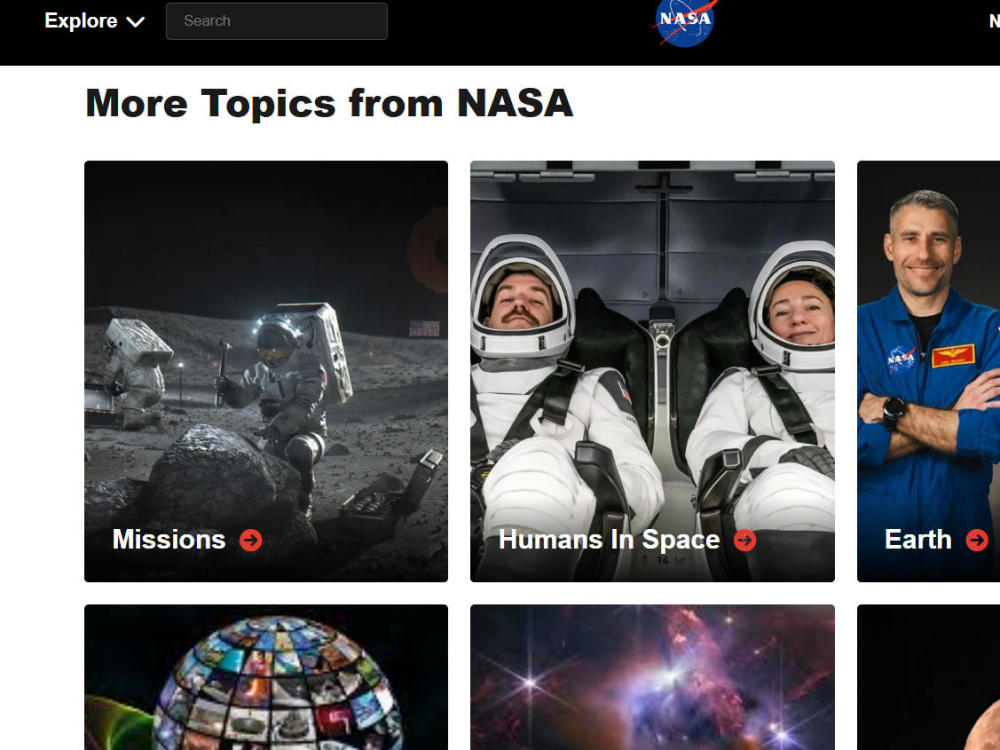Open the Earth topic link
Screen dimensions: 1000x750
[918, 540]
